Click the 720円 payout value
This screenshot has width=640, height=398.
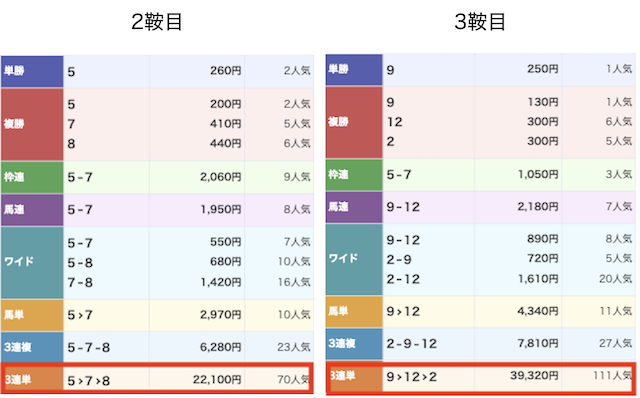(x=542, y=258)
